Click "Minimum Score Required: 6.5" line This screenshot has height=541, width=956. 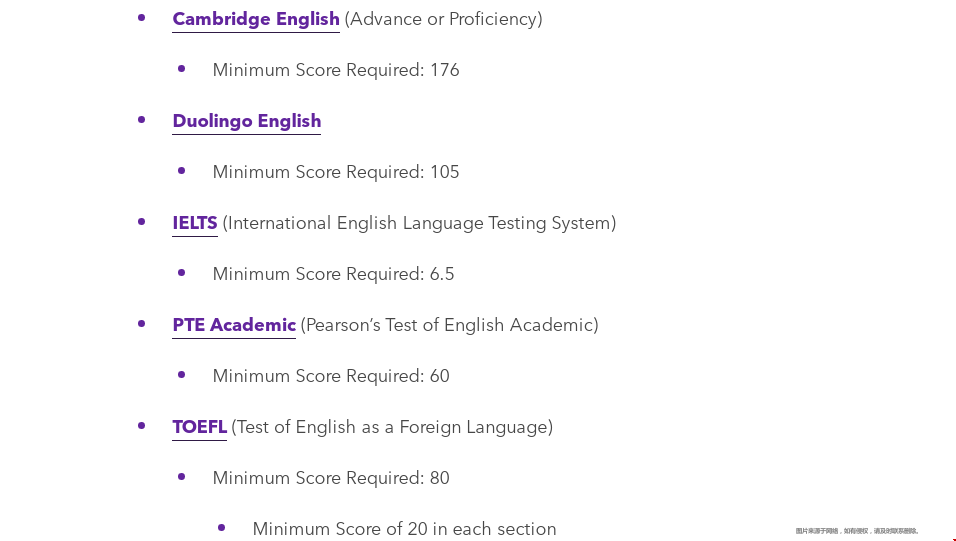click(334, 274)
